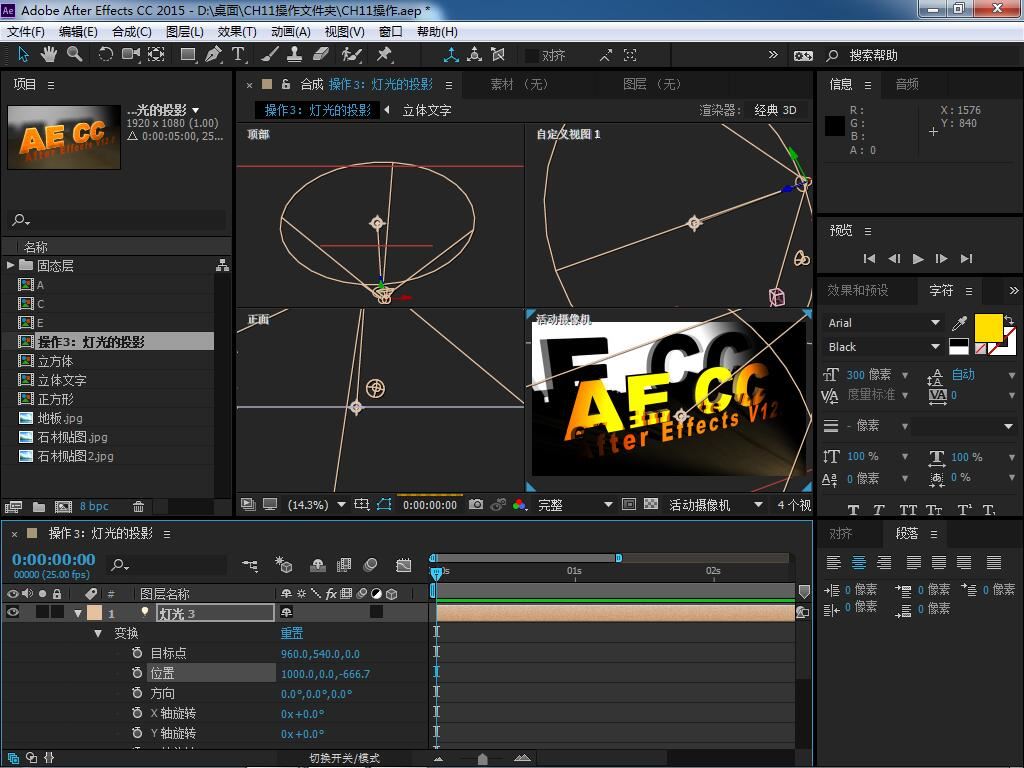Delete item with project trash icon
The height and width of the screenshot is (768, 1024).
[138, 506]
